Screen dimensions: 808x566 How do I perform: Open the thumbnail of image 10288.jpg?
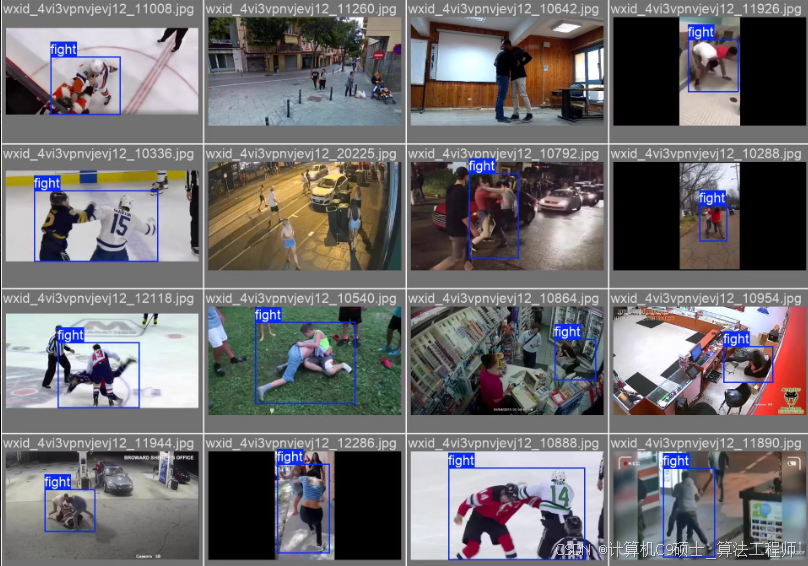709,216
